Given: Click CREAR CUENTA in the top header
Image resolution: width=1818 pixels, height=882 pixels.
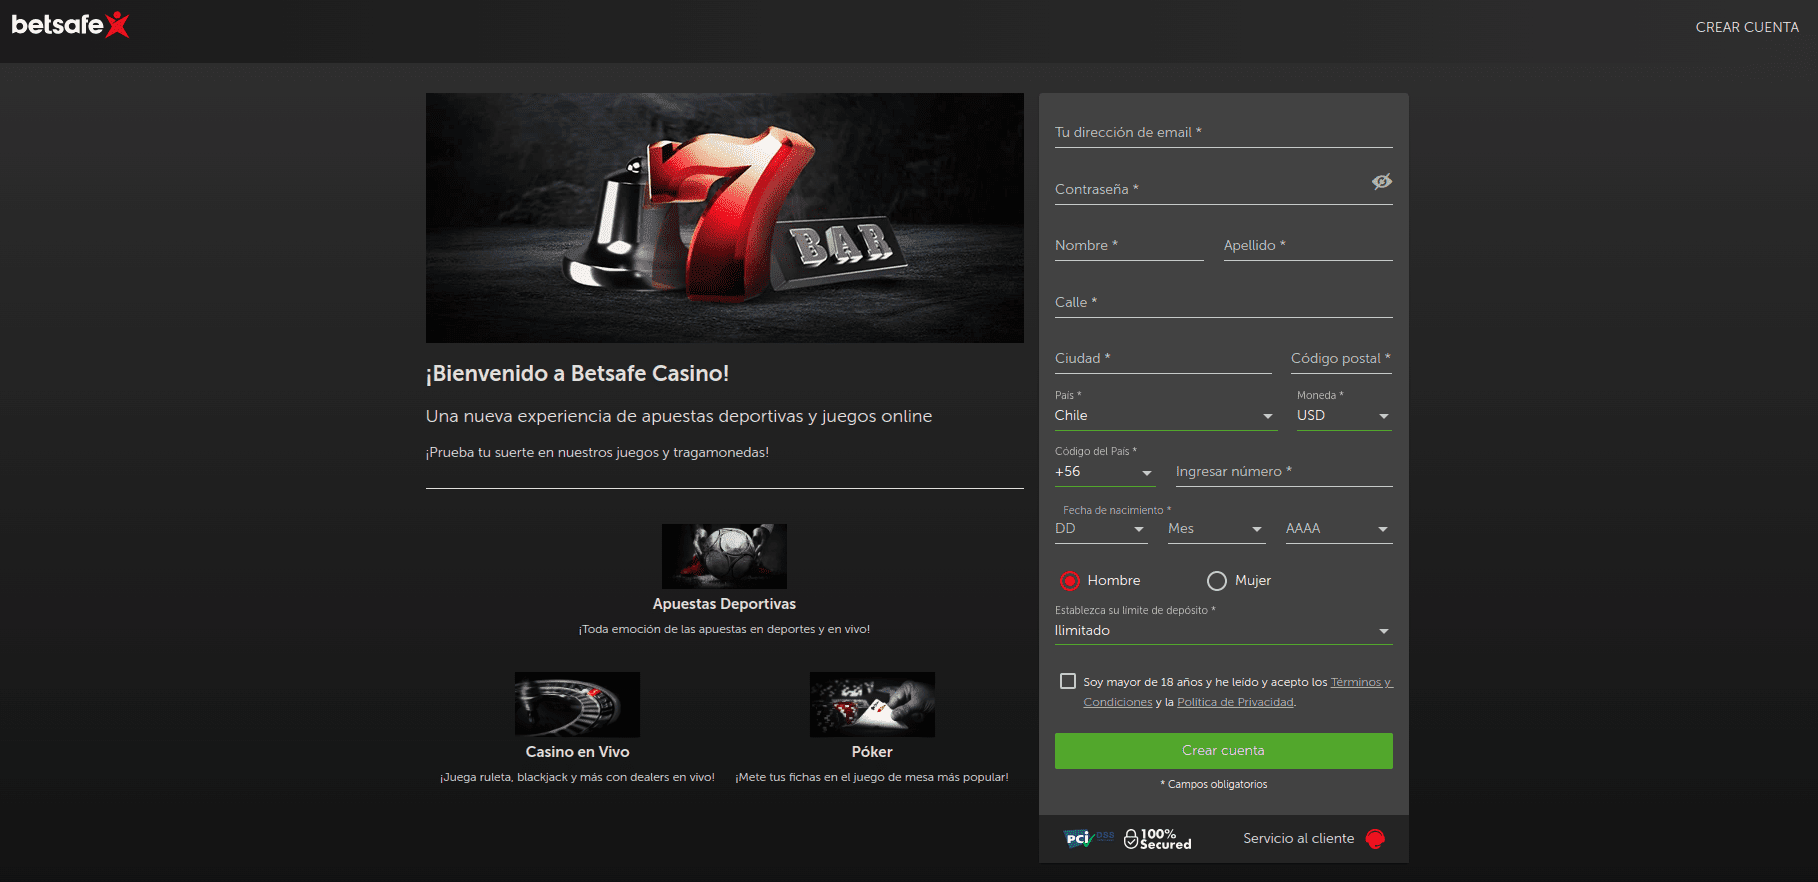Looking at the screenshot, I should coord(1747,27).
